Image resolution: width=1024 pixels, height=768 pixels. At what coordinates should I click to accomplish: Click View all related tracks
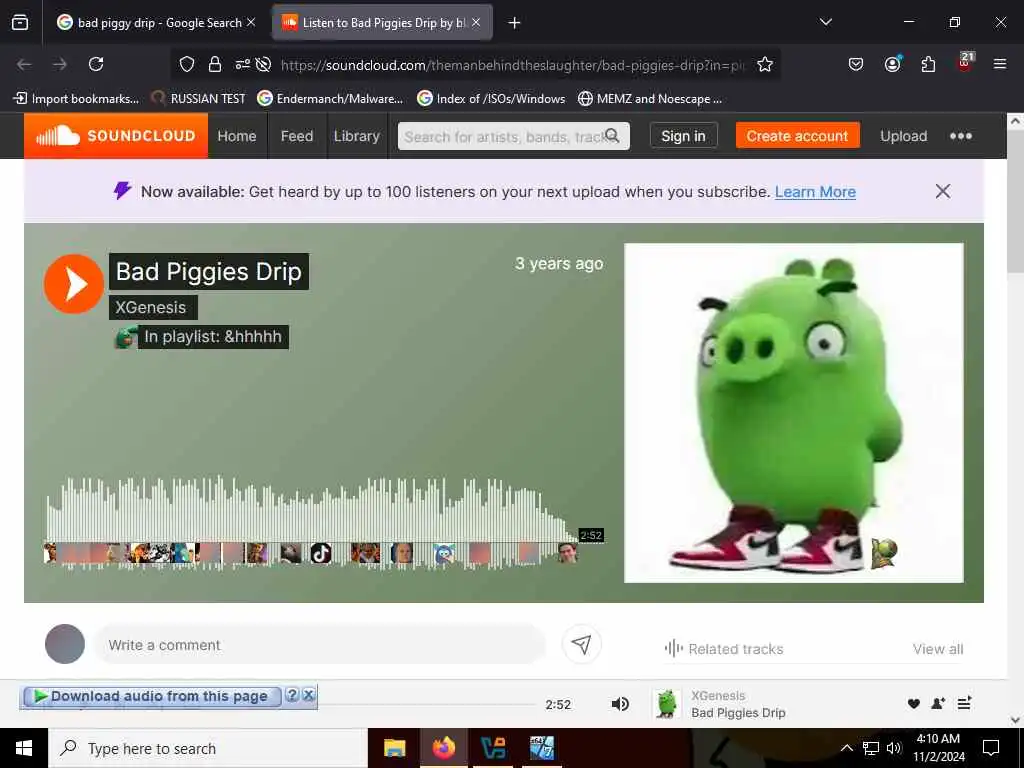point(938,649)
